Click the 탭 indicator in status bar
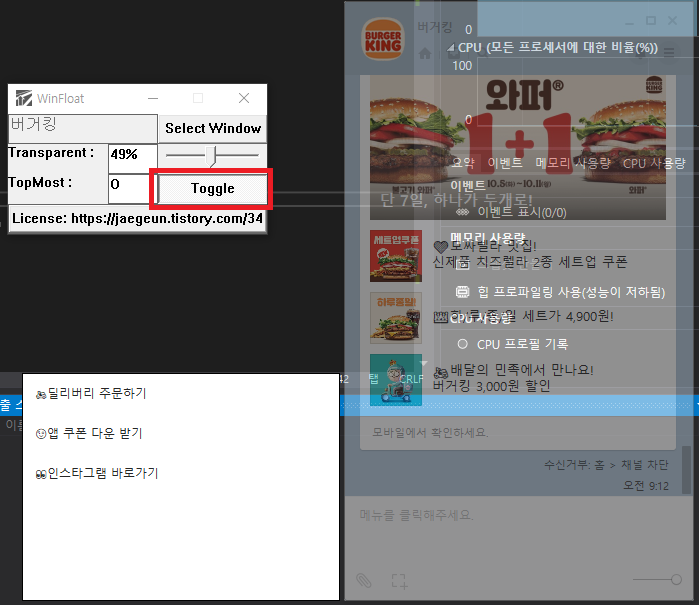The width and height of the screenshot is (699, 605). [374, 379]
